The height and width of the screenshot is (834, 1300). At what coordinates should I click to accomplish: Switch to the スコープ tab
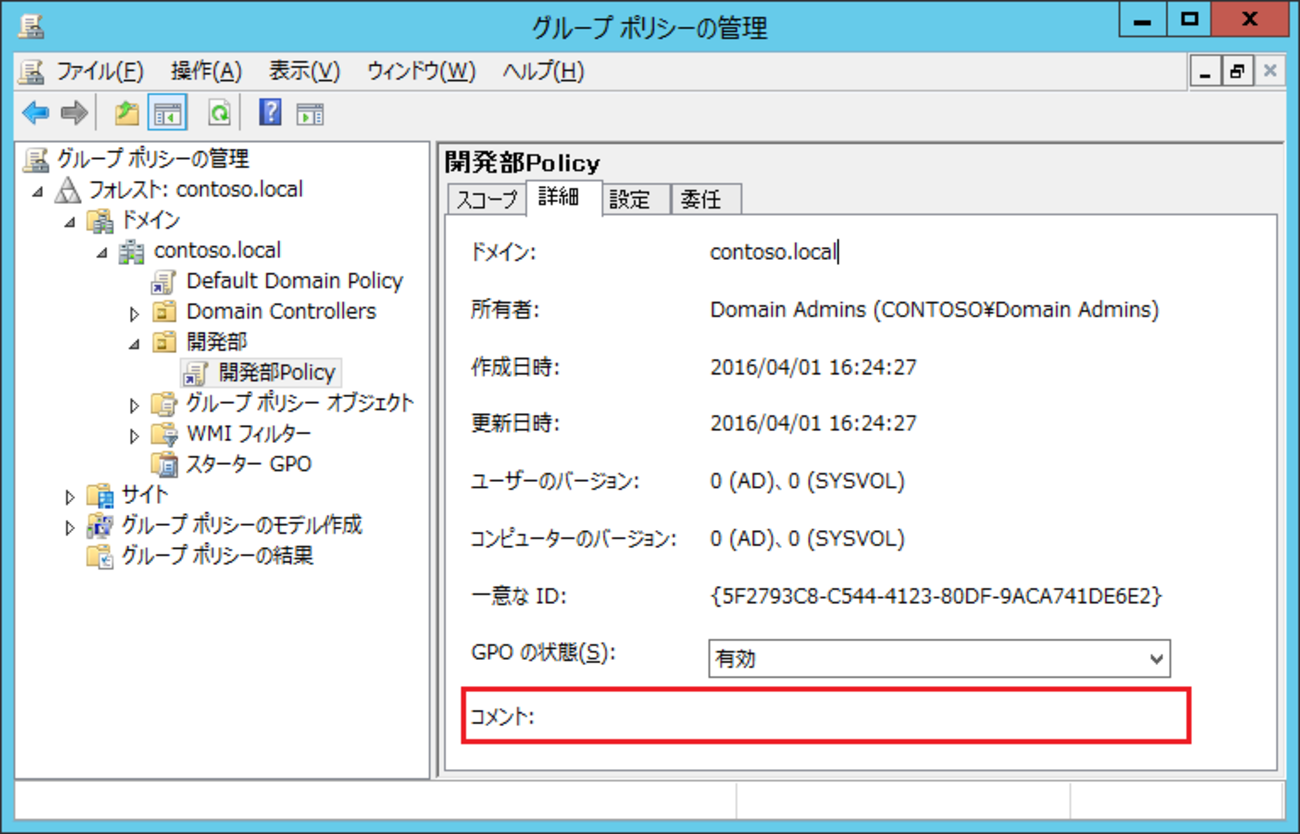click(x=487, y=199)
